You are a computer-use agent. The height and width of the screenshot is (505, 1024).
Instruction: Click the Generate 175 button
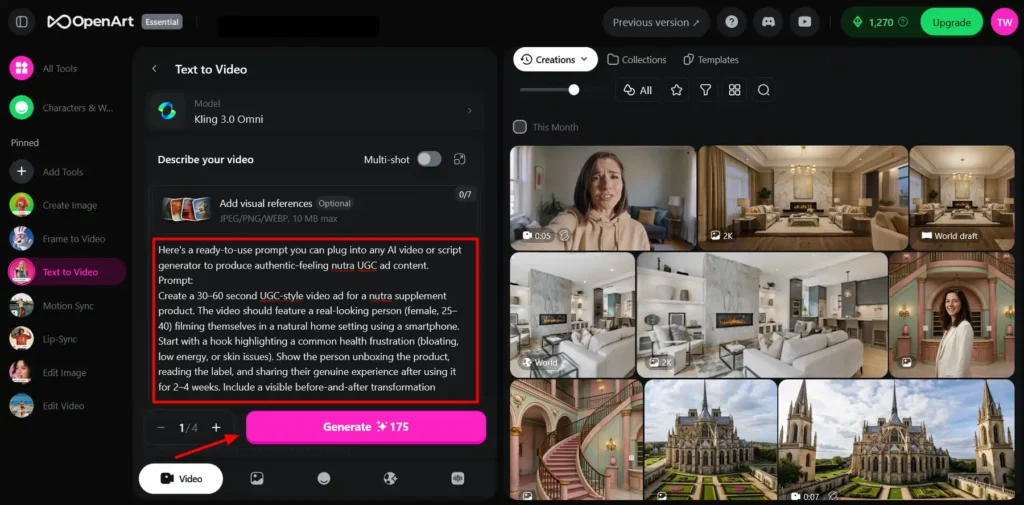coord(366,427)
